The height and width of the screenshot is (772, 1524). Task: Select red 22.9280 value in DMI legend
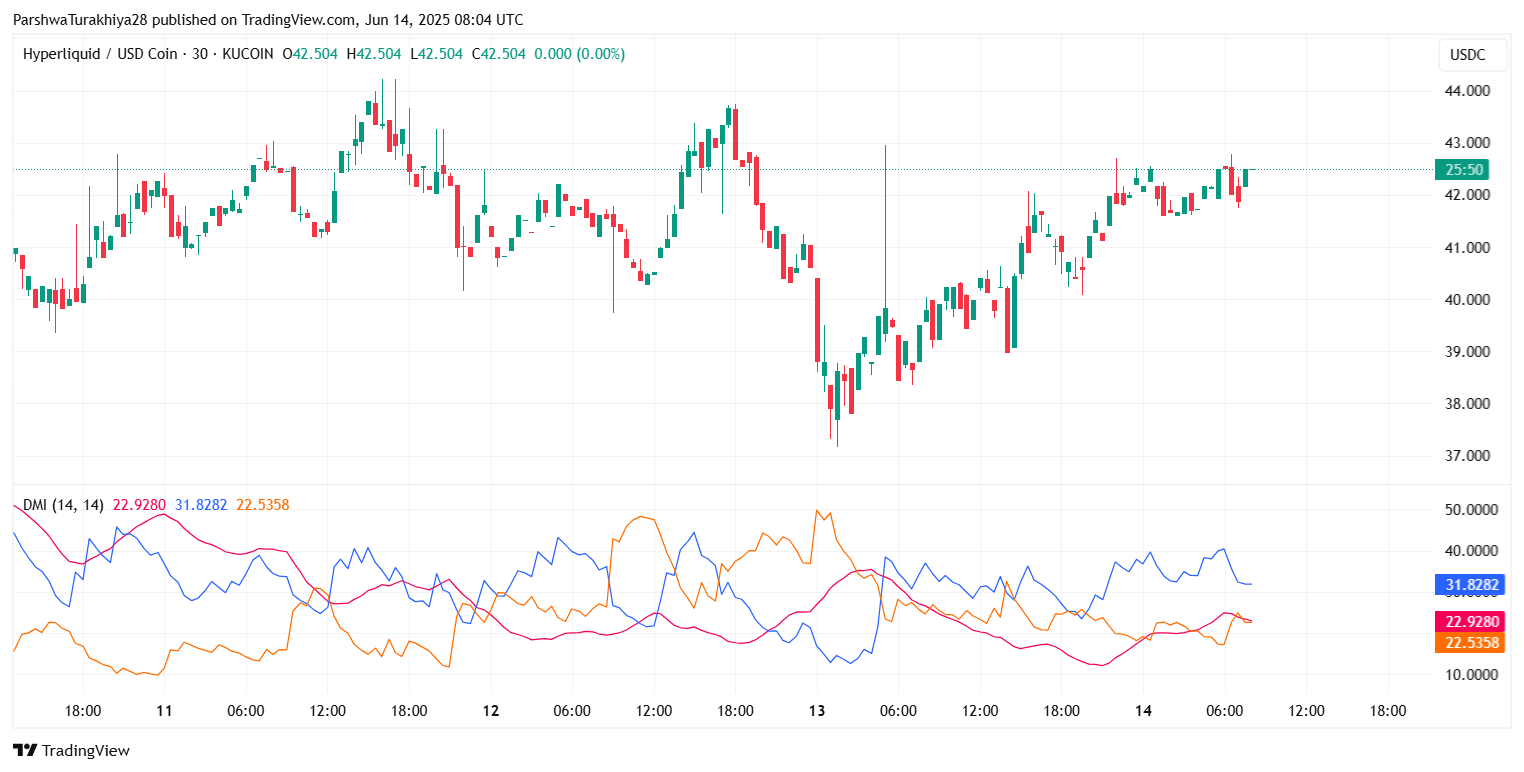point(139,505)
